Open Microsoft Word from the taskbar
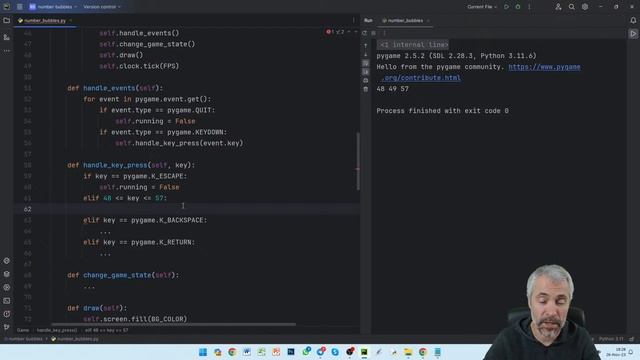The height and width of the screenshot is (360, 640). click(x=247, y=352)
